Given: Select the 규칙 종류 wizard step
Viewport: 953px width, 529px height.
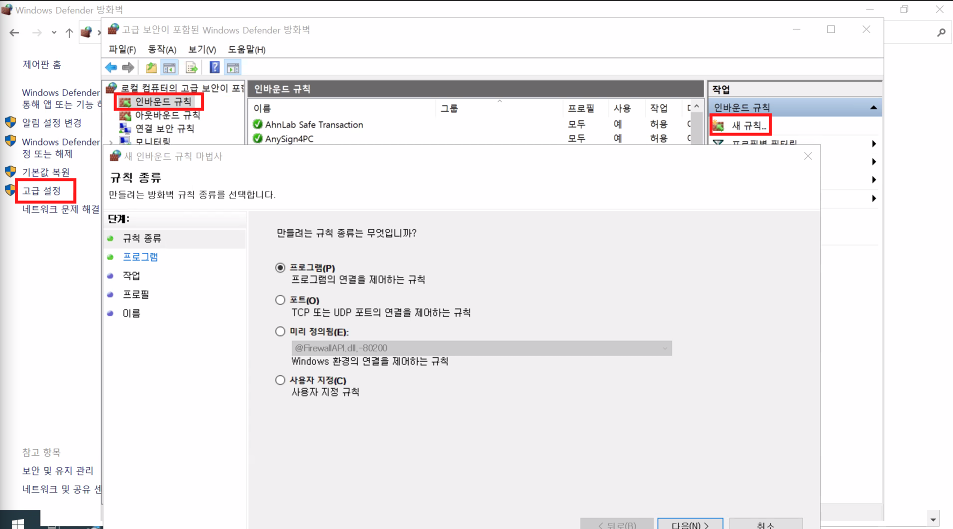Looking at the screenshot, I should 142,238.
